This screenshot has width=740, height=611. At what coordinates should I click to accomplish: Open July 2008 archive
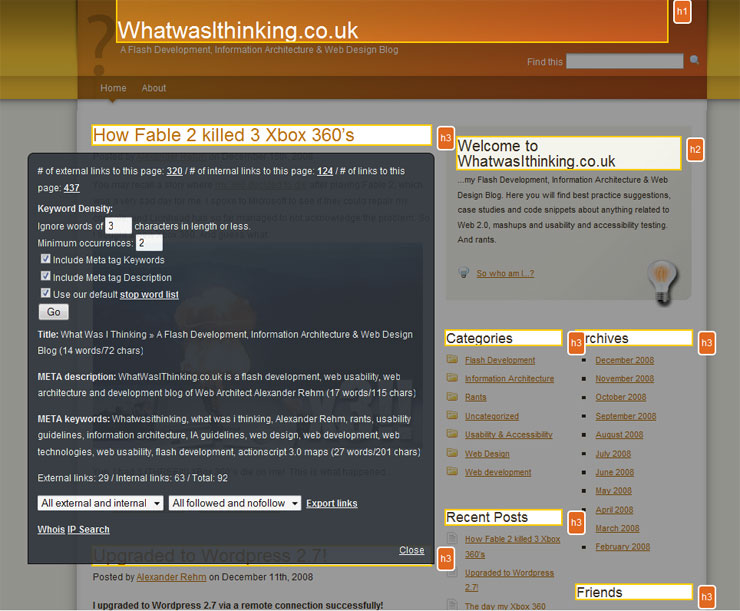point(614,453)
